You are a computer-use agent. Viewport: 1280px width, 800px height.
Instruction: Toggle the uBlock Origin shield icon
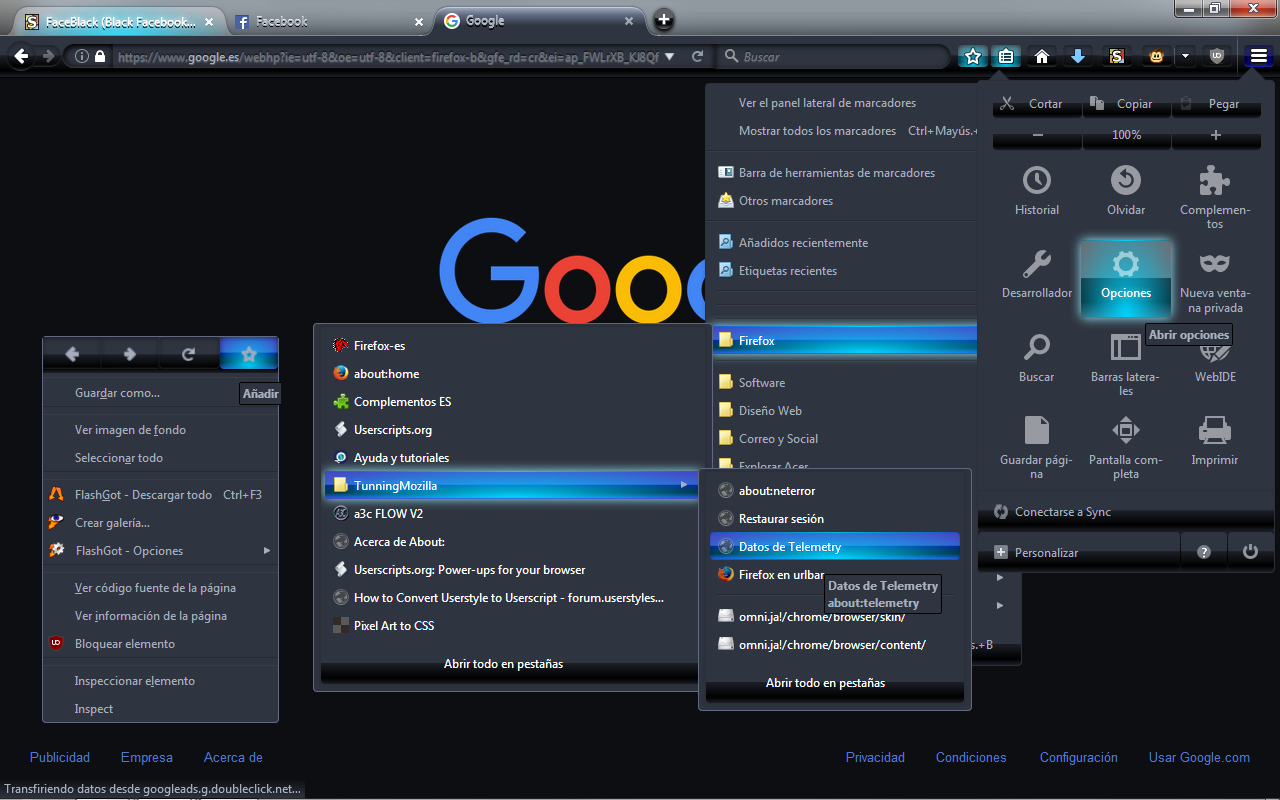click(1217, 56)
